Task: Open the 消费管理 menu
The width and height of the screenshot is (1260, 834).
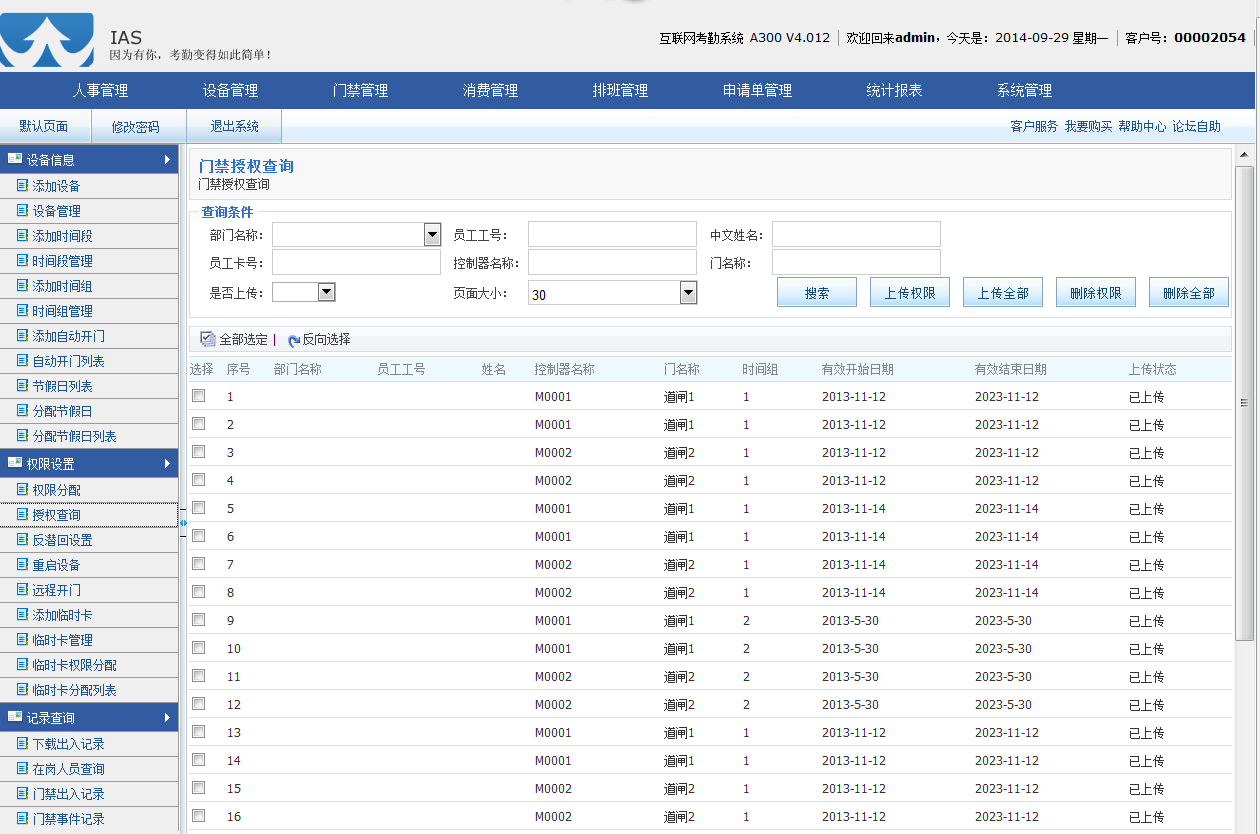Action: (x=490, y=90)
